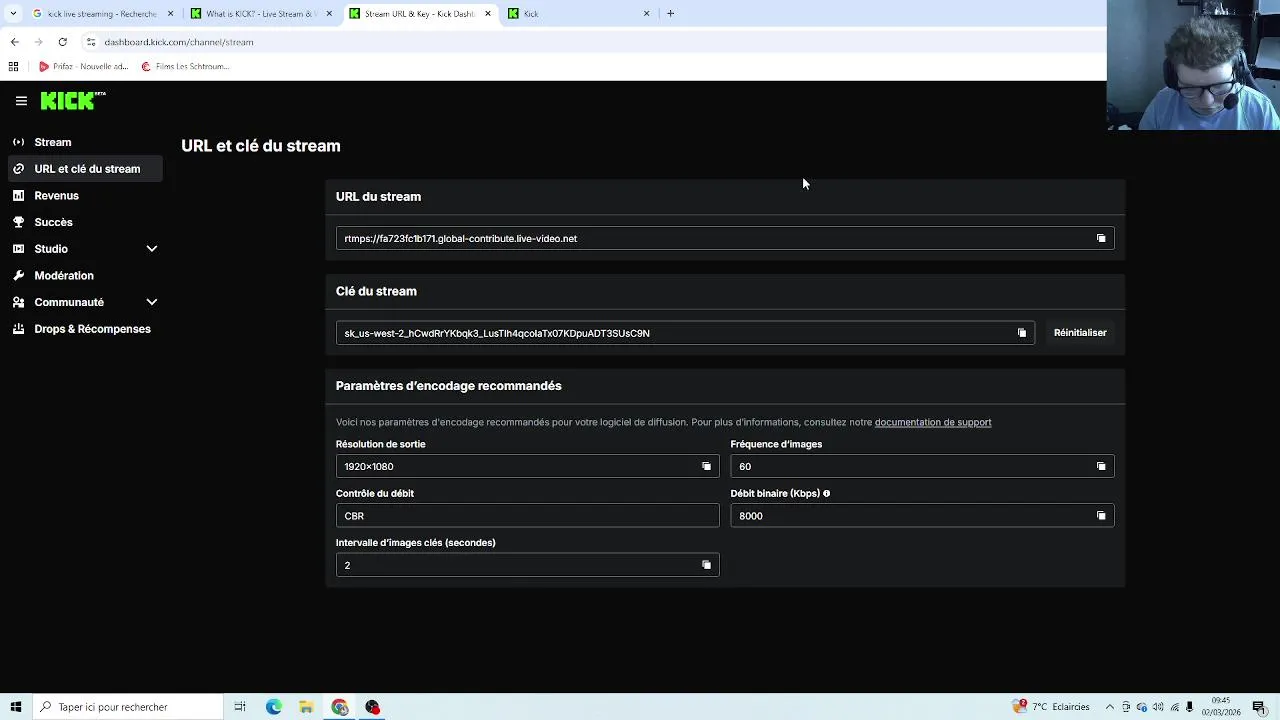Click the 'URL du stream' heading text
Screen dimensions: 1280x720
point(378,197)
